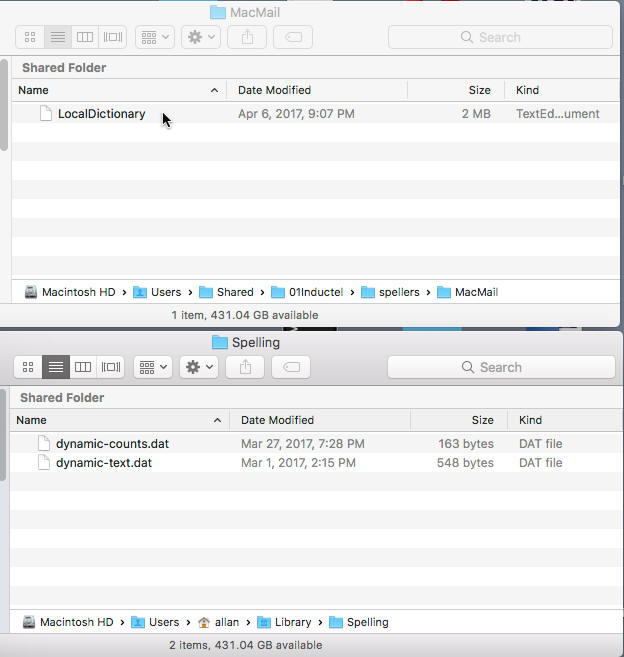This screenshot has width=624, height=657.
Task: Select column view in MacMail window
Action: [85, 37]
